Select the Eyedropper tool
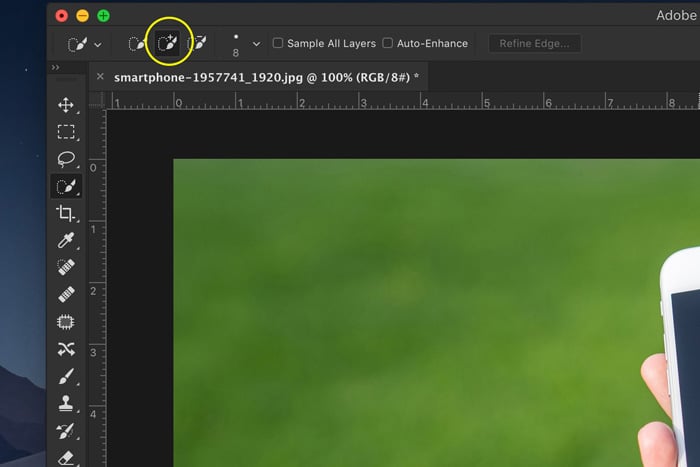The image size is (700, 467). click(66, 241)
